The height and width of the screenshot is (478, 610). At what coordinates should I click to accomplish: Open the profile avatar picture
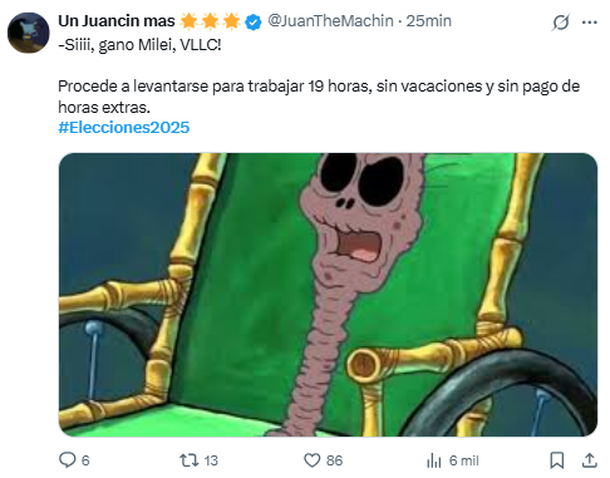(28, 33)
